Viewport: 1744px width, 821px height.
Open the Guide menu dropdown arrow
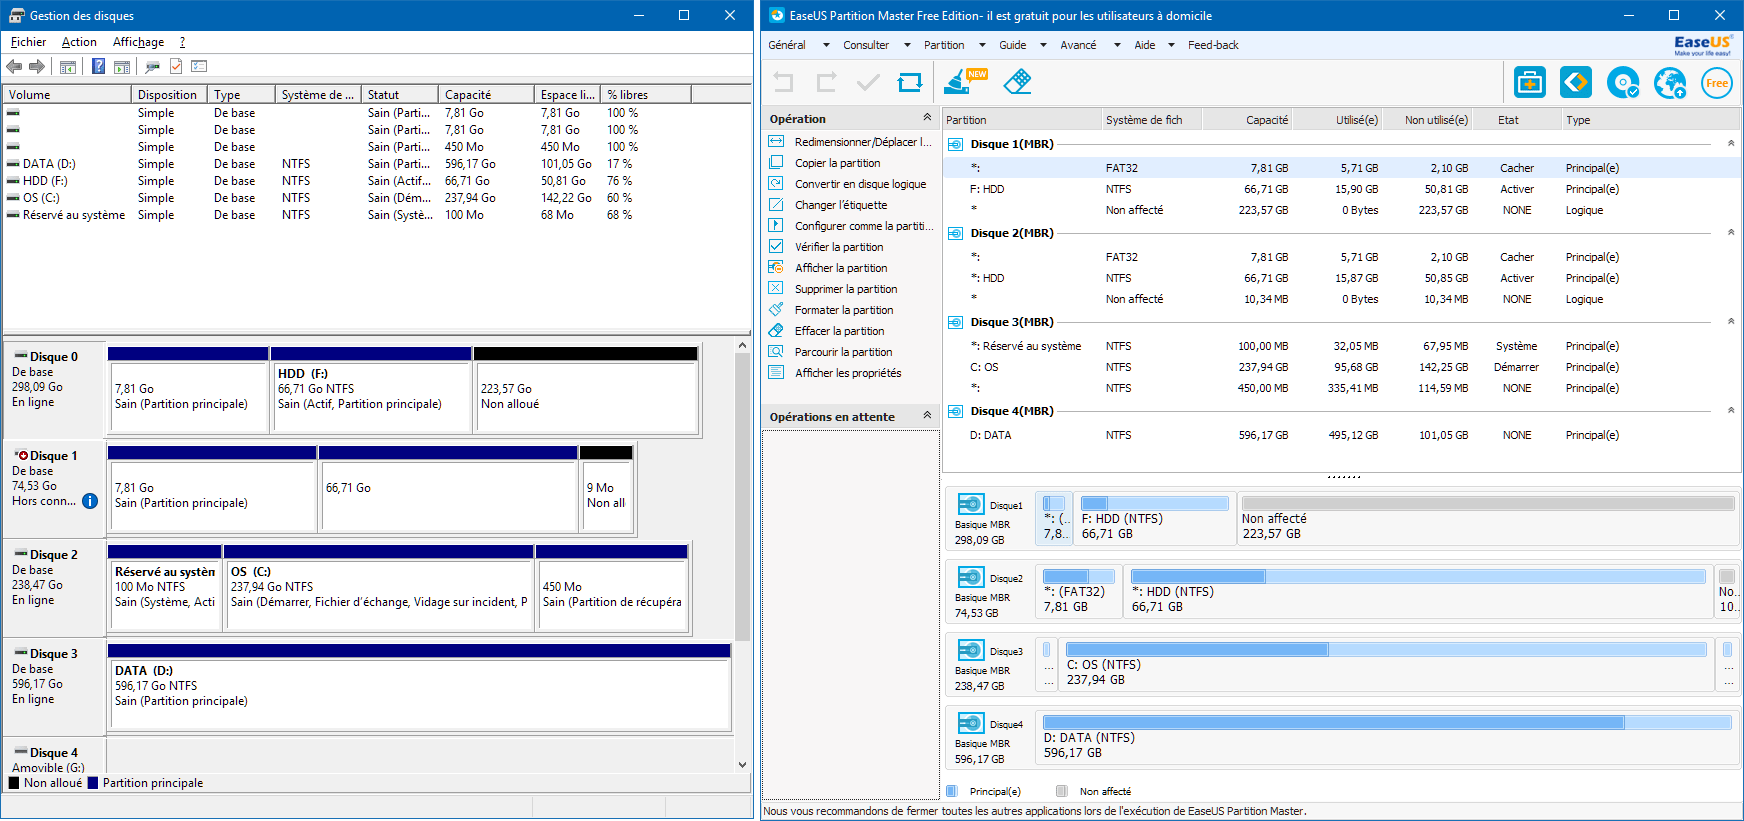pos(1043,45)
